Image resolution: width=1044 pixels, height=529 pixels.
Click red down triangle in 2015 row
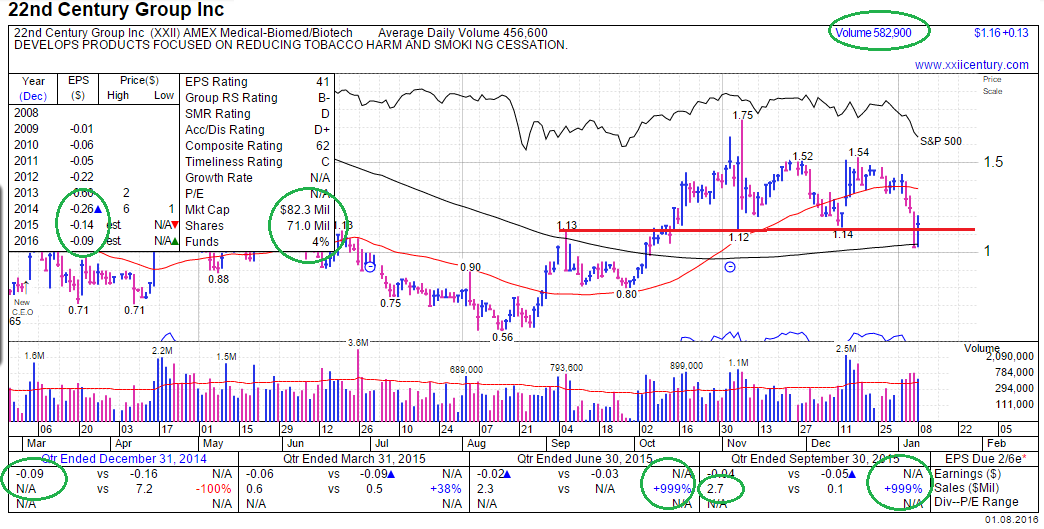click(x=176, y=225)
